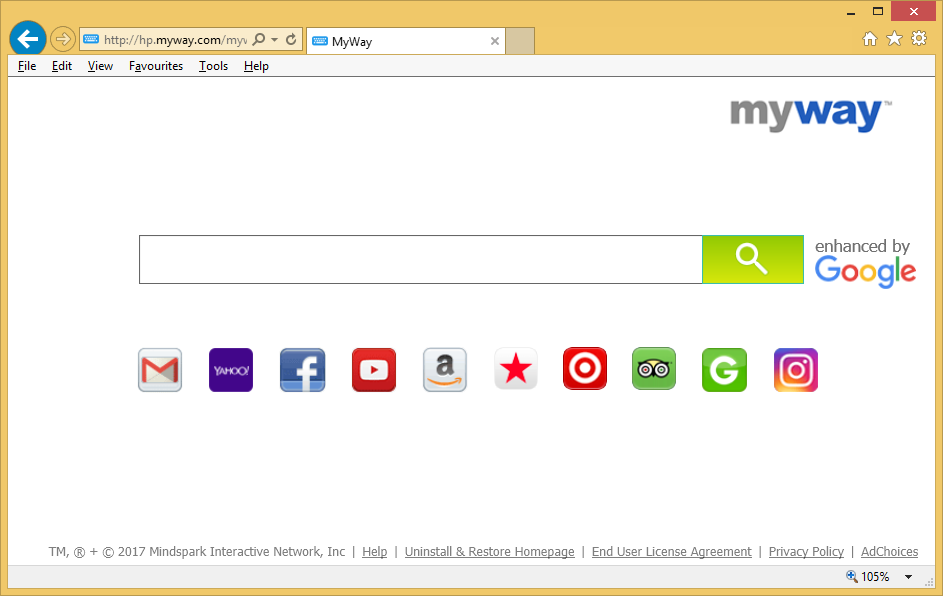Open the Yahoo shortcut icon

tap(231, 370)
